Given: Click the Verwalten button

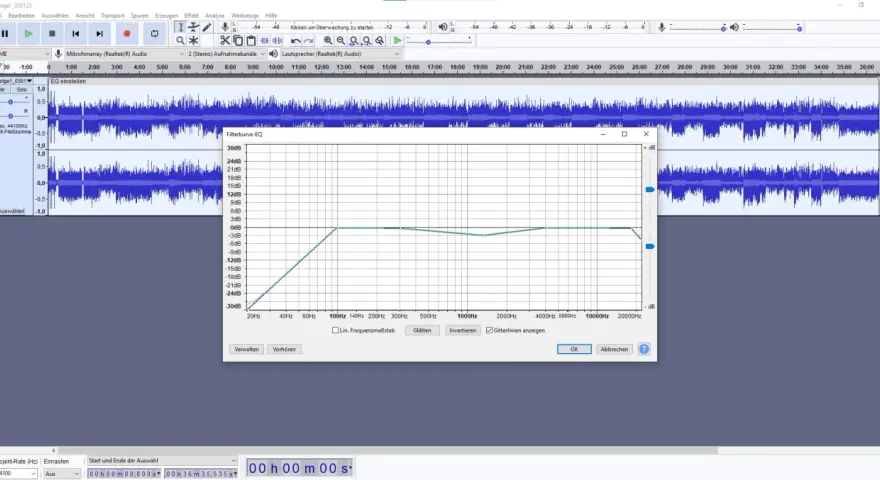Looking at the screenshot, I should coord(246,349).
